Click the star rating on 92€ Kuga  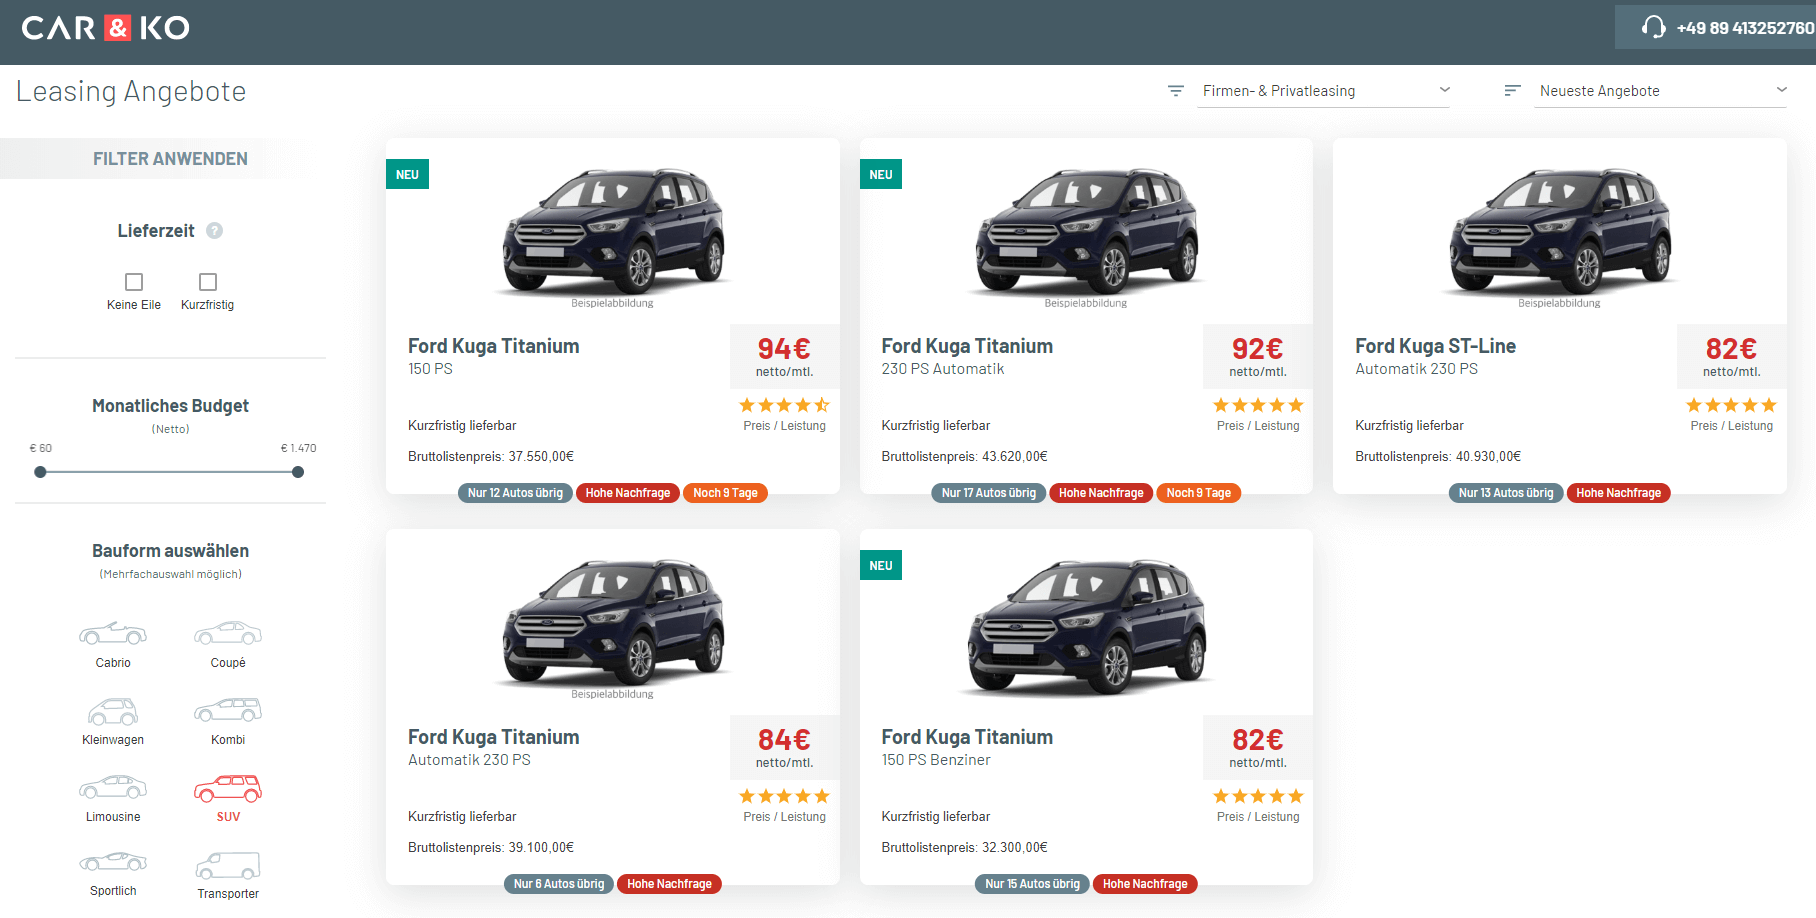1258,405
